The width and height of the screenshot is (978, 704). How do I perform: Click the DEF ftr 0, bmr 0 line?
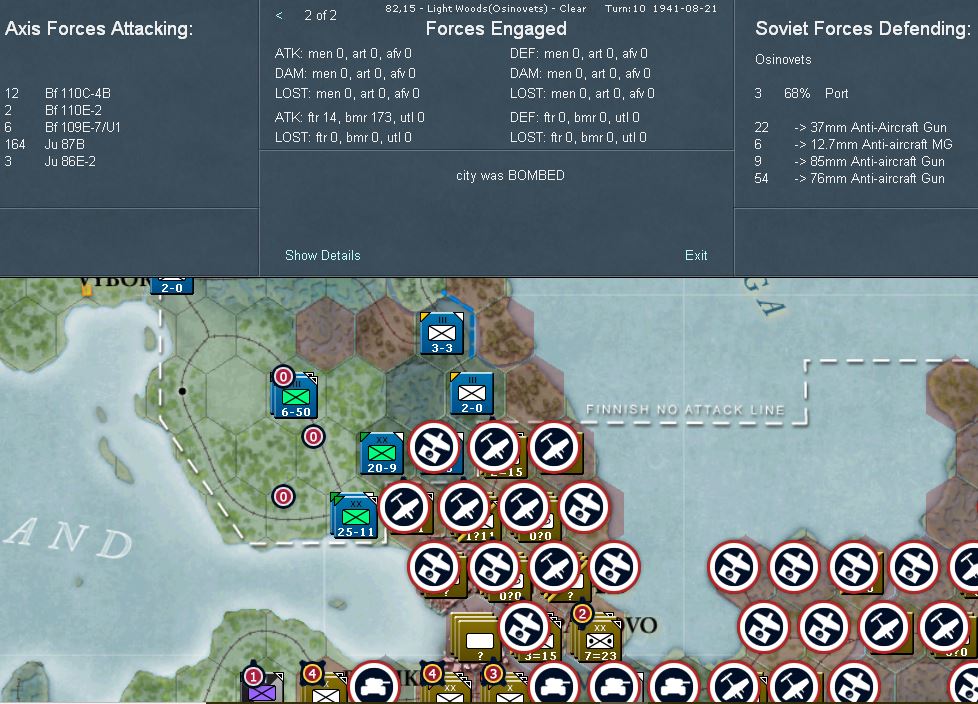pos(574,117)
